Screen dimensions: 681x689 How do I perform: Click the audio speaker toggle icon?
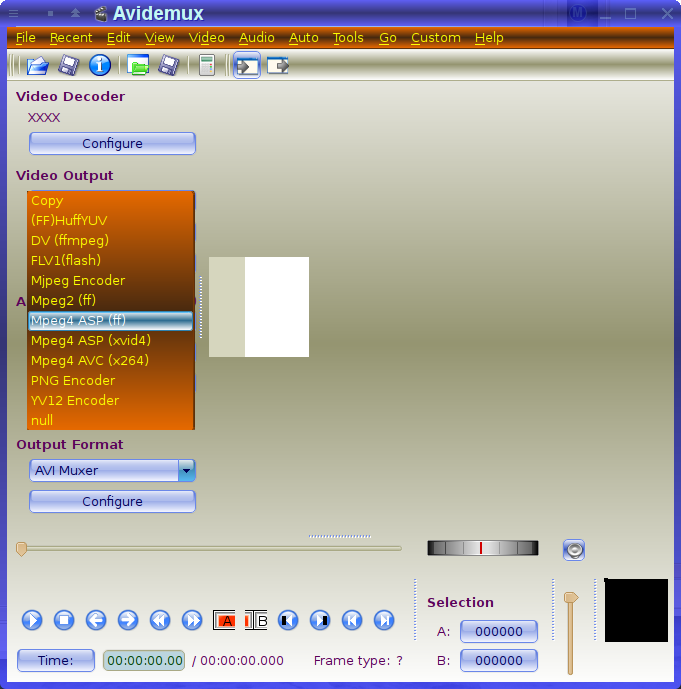pos(574,550)
